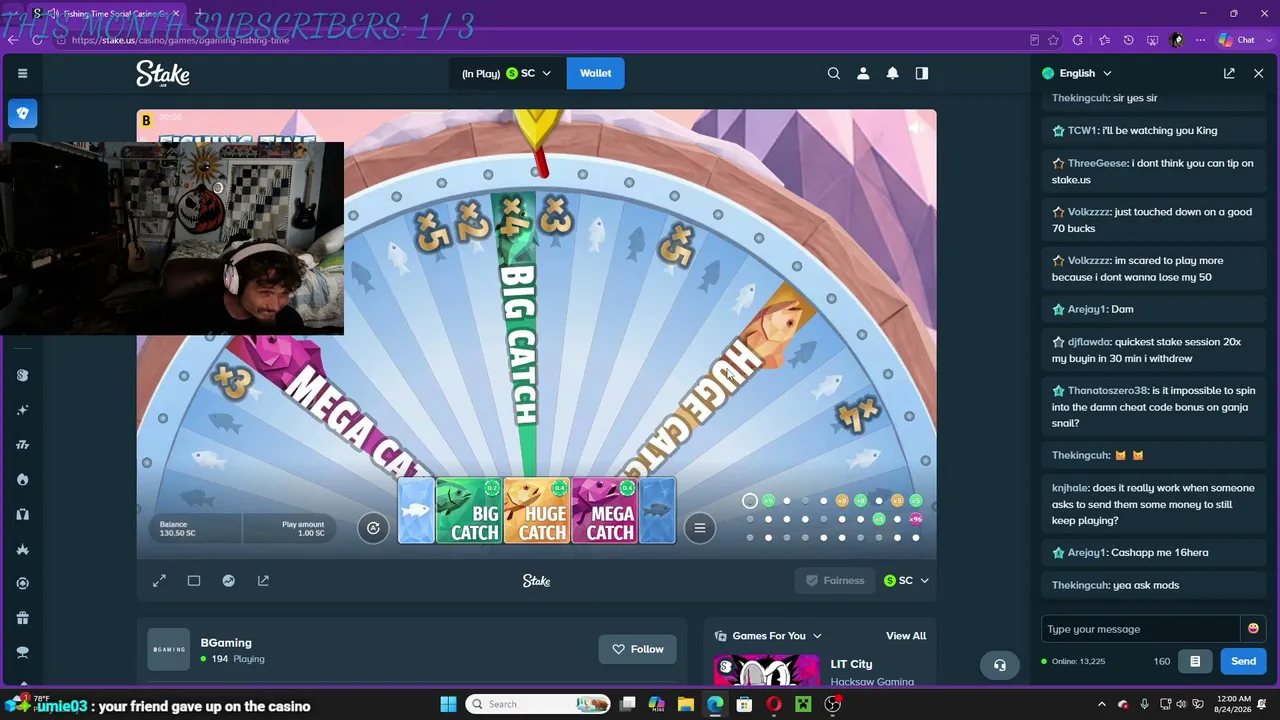Viewport: 1280px width, 720px height.
Task: Open the Wallet
Action: (x=595, y=73)
